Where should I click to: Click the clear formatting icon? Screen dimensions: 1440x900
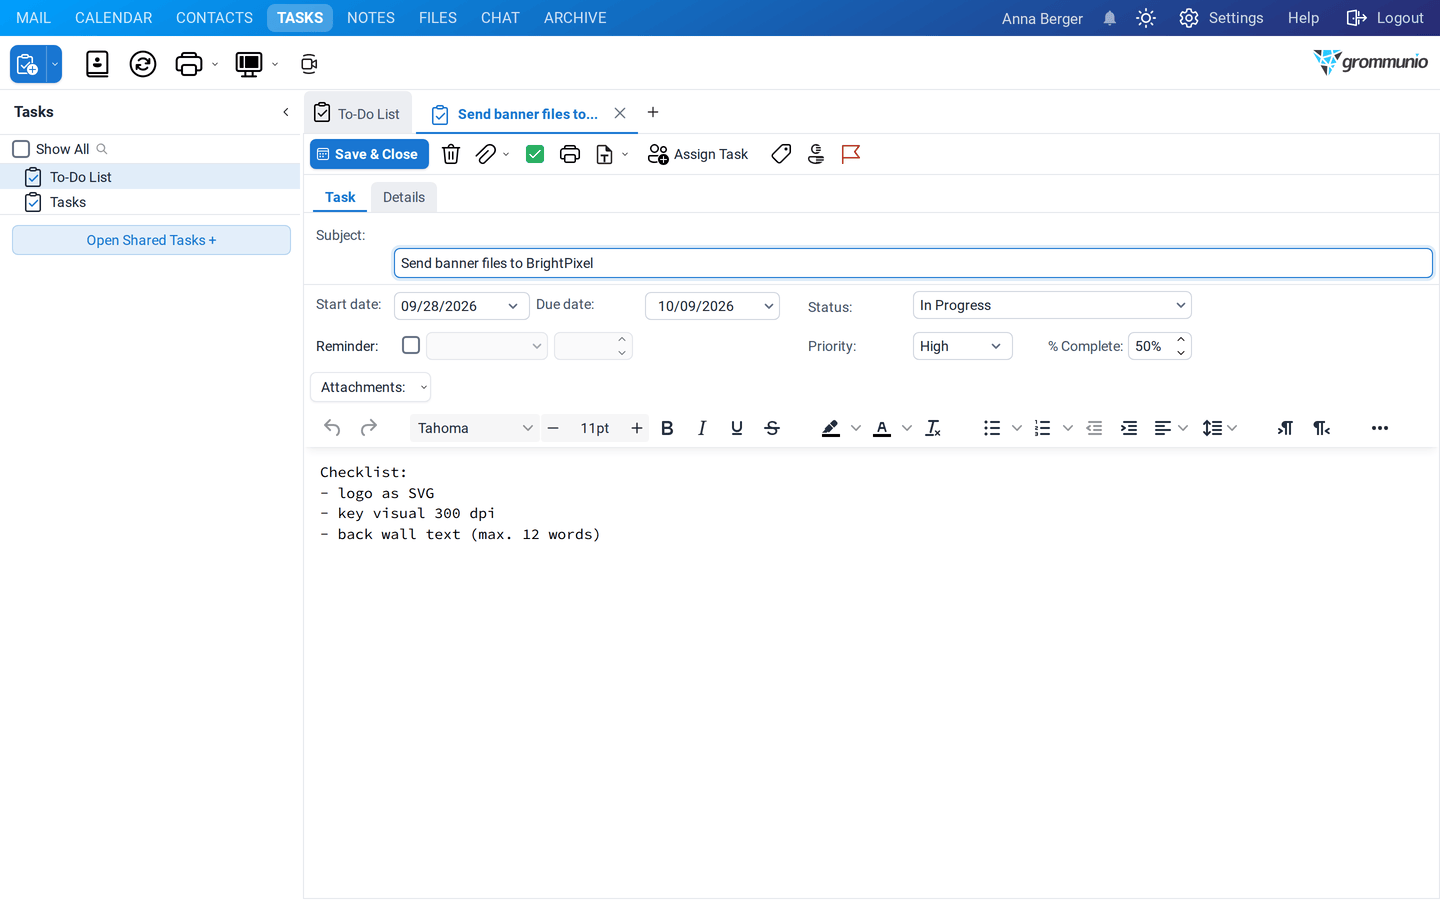pyautogui.click(x=933, y=428)
